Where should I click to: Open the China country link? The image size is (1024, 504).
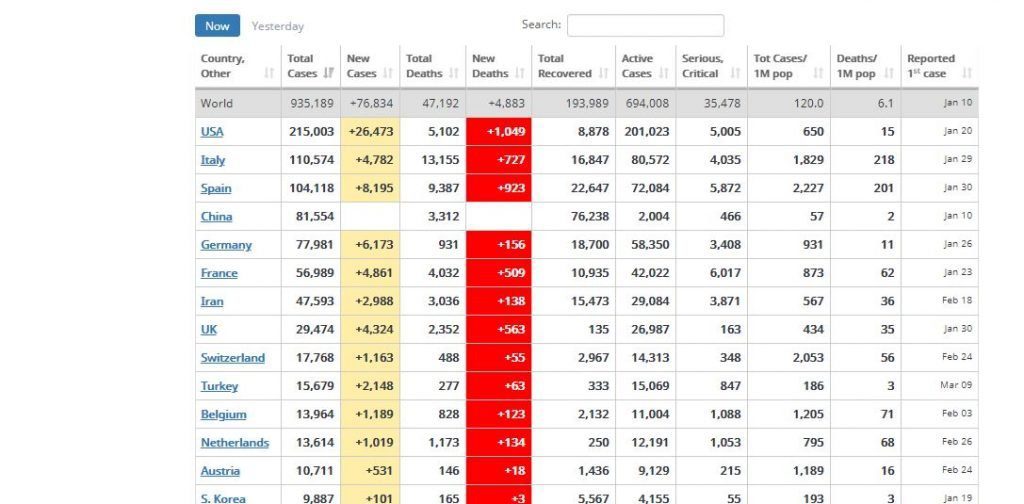(216, 216)
